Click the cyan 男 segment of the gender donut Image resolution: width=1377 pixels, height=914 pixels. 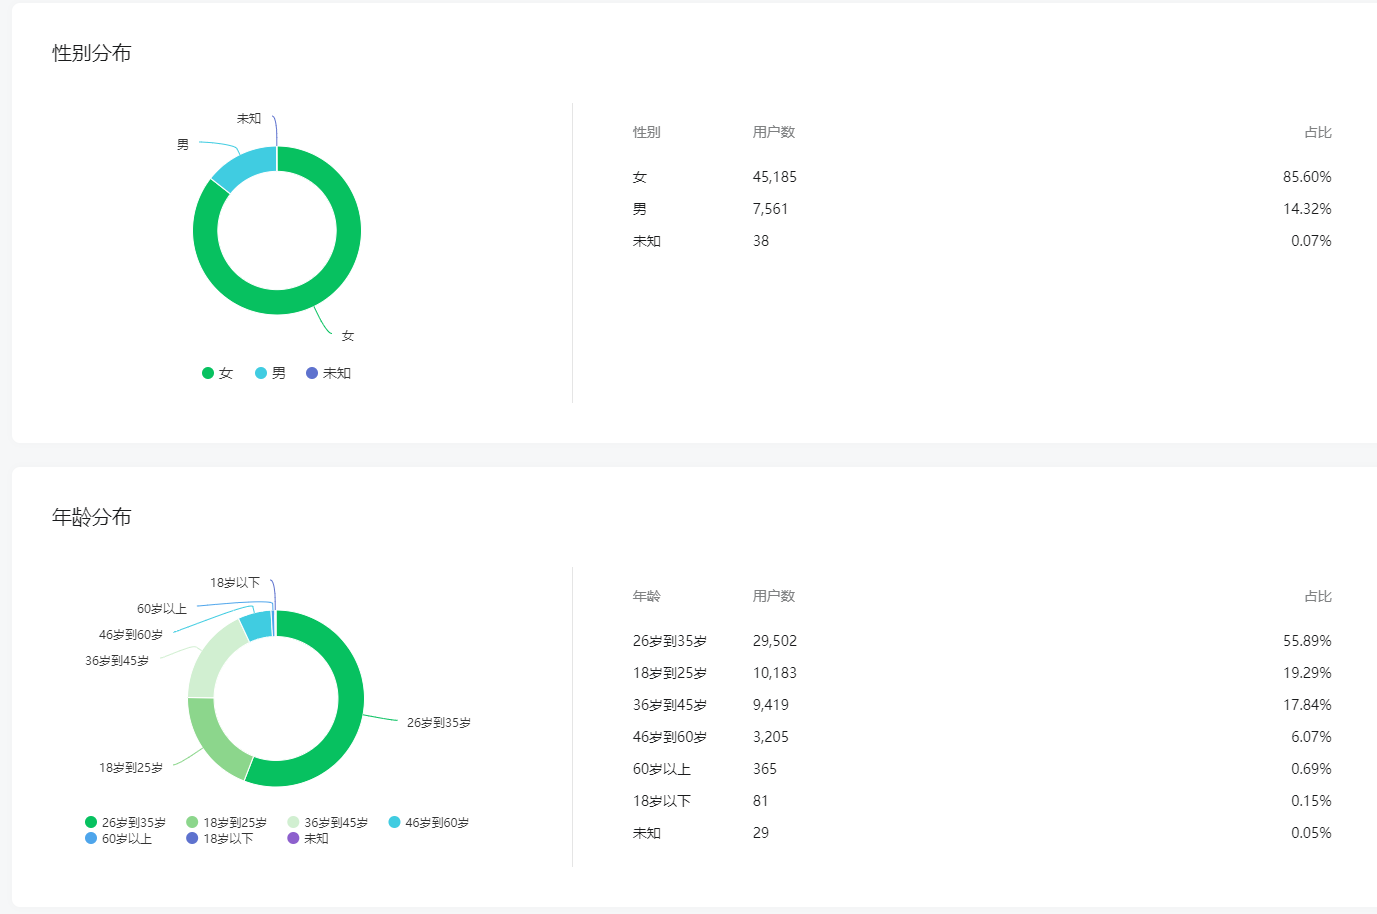click(x=243, y=167)
